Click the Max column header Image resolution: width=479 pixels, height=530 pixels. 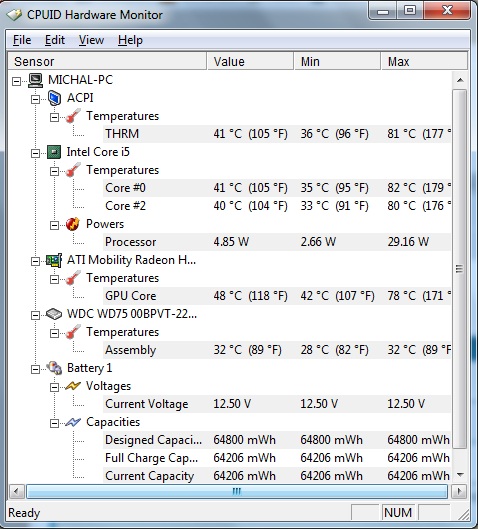425,62
